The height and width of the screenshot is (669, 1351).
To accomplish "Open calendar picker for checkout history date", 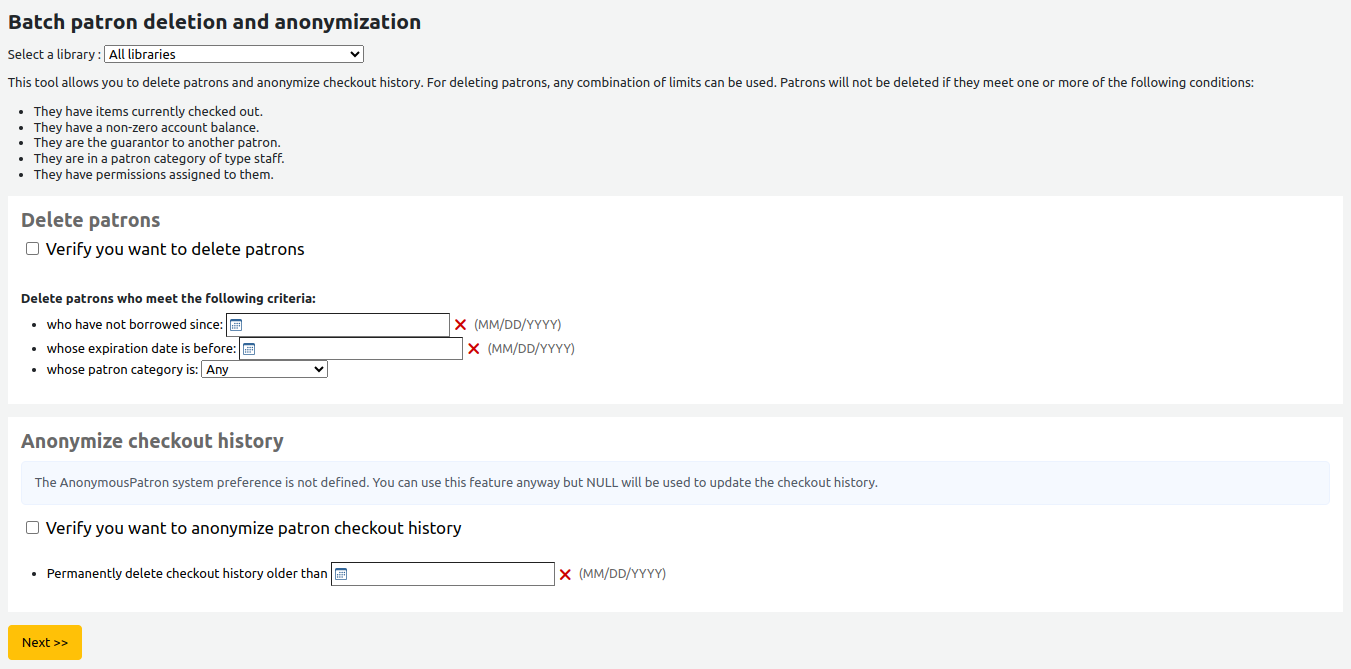I will [340, 573].
